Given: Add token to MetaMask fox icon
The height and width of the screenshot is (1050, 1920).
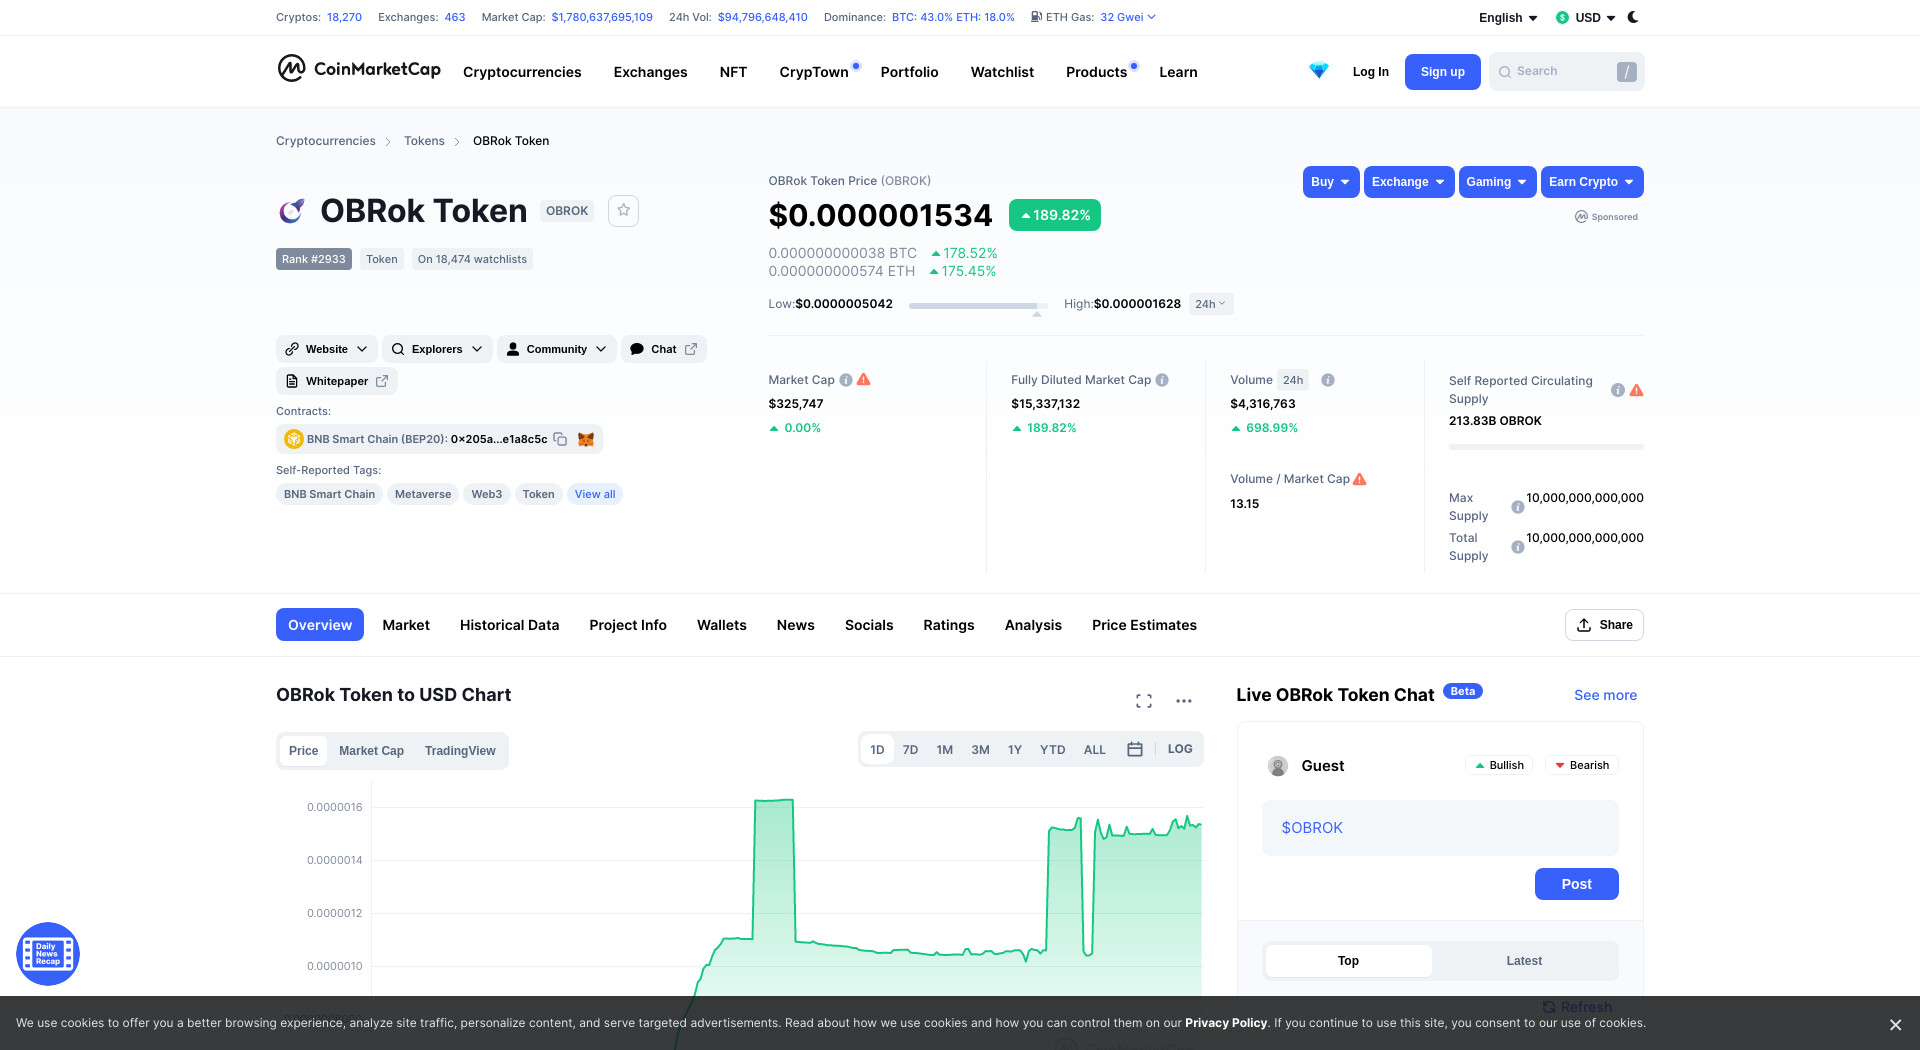Looking at the screenshot, I should (x=586, y=439).
